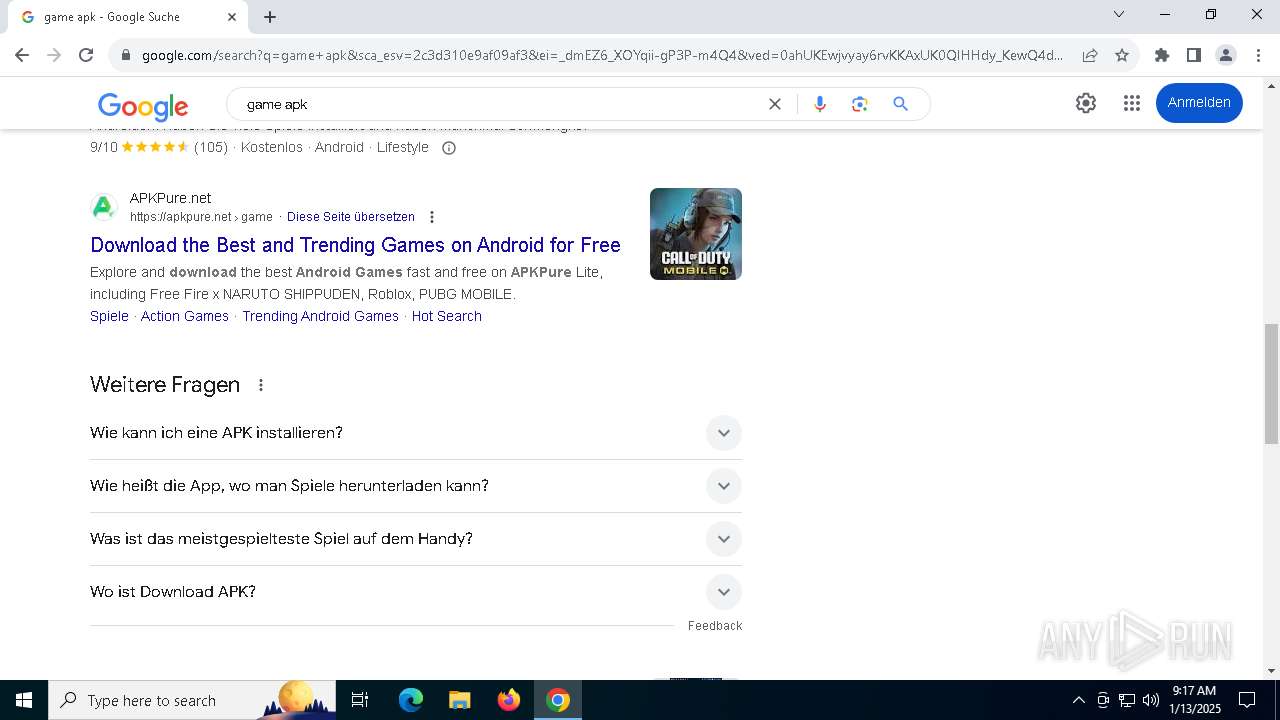1280x720 pixels.
Task: Clear the search box with the X
Action: [x=774, y=104]
